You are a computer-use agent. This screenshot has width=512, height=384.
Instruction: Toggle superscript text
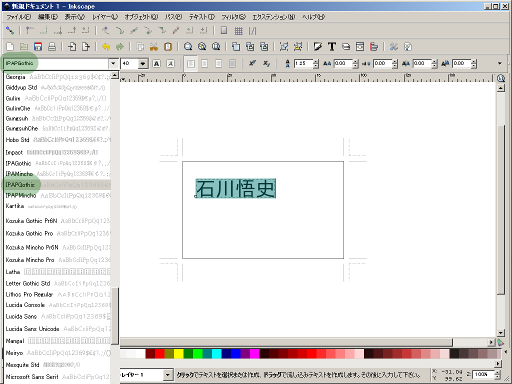pyautogui.click(x=252, y=63)
